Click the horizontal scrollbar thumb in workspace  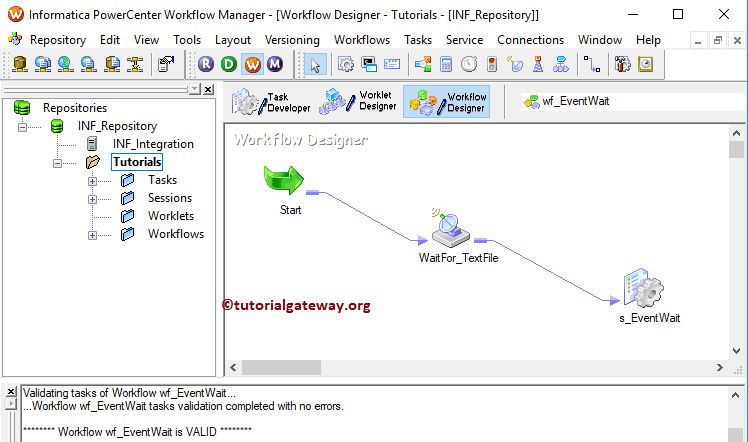[x=281, y=368]
